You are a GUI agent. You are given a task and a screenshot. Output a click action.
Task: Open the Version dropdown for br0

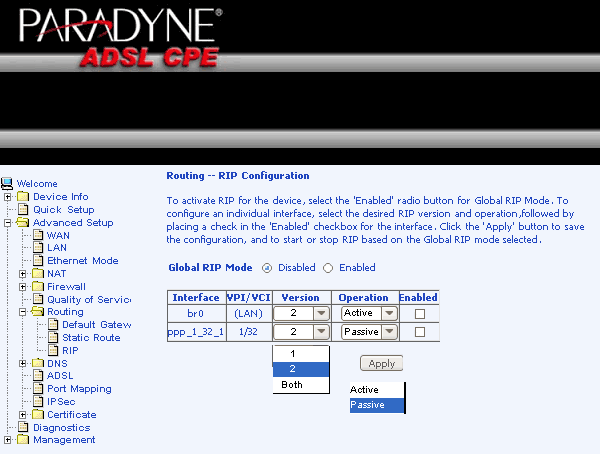302,314
